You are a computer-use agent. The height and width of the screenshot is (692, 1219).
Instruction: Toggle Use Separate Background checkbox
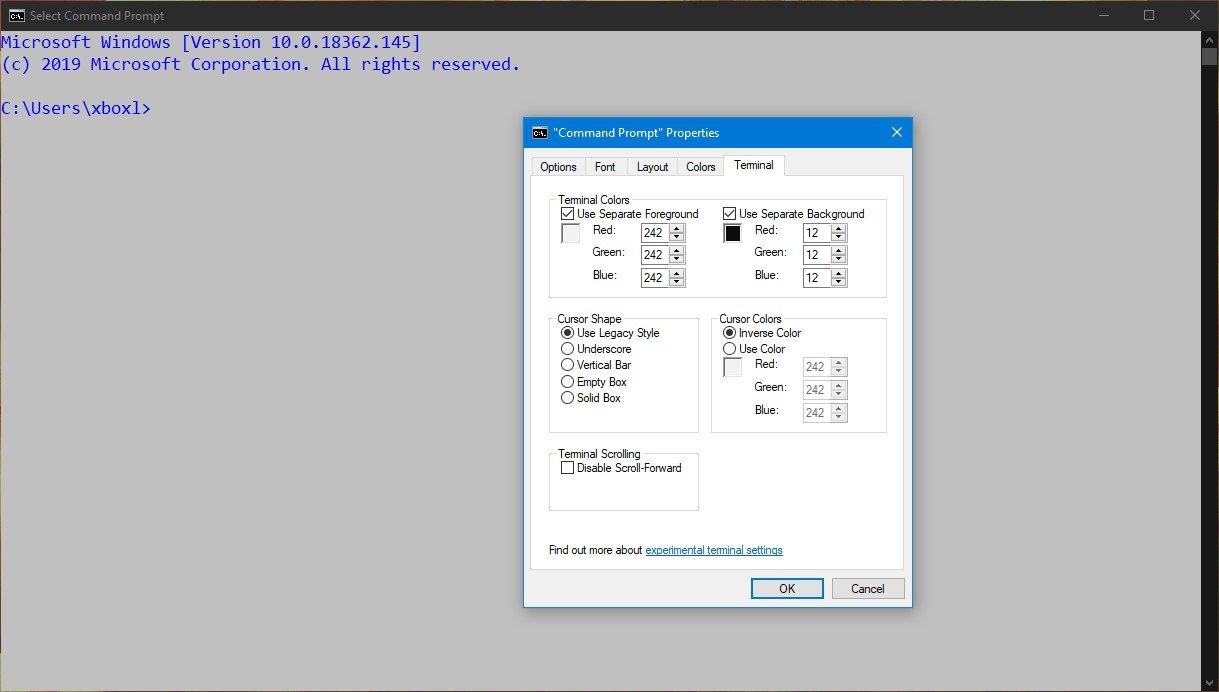730,214
